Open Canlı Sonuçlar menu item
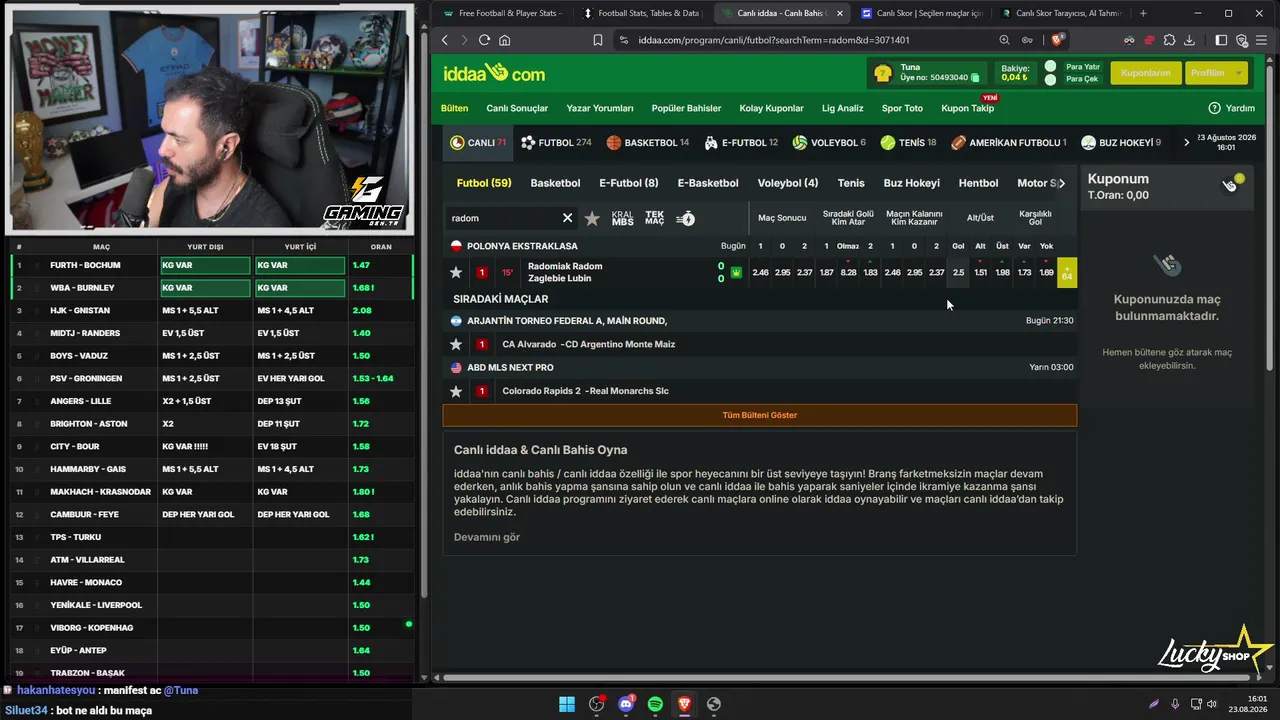 tap(517, 108)
